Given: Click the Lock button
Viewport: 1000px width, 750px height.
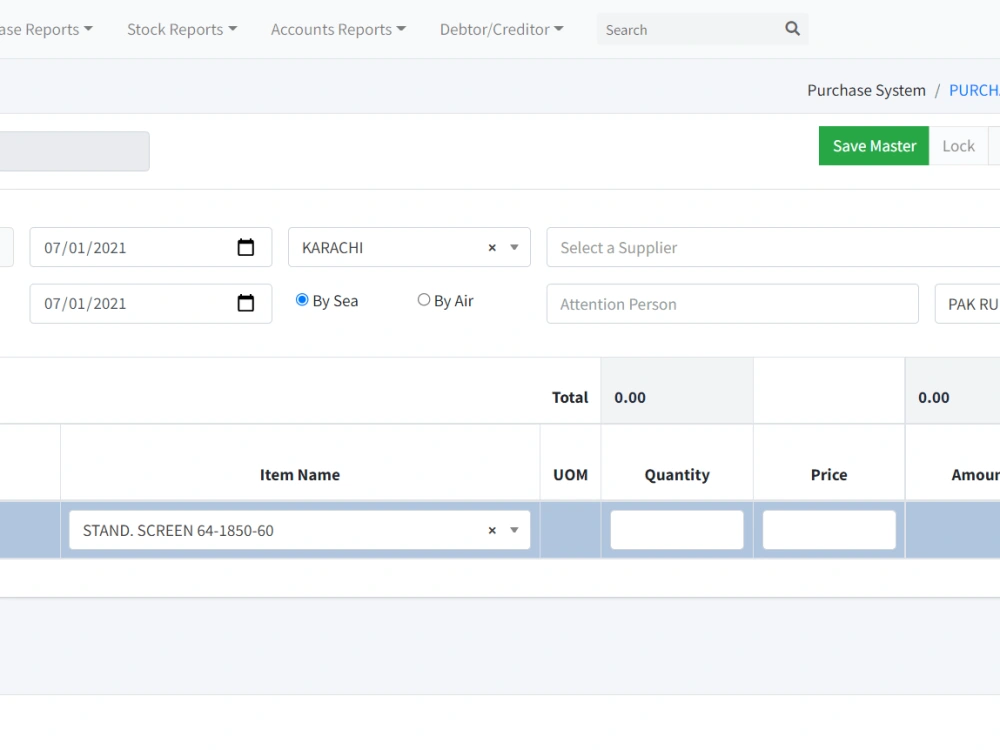Looking at the screenshot, I should pyautogui.click(x=958, y=145).
